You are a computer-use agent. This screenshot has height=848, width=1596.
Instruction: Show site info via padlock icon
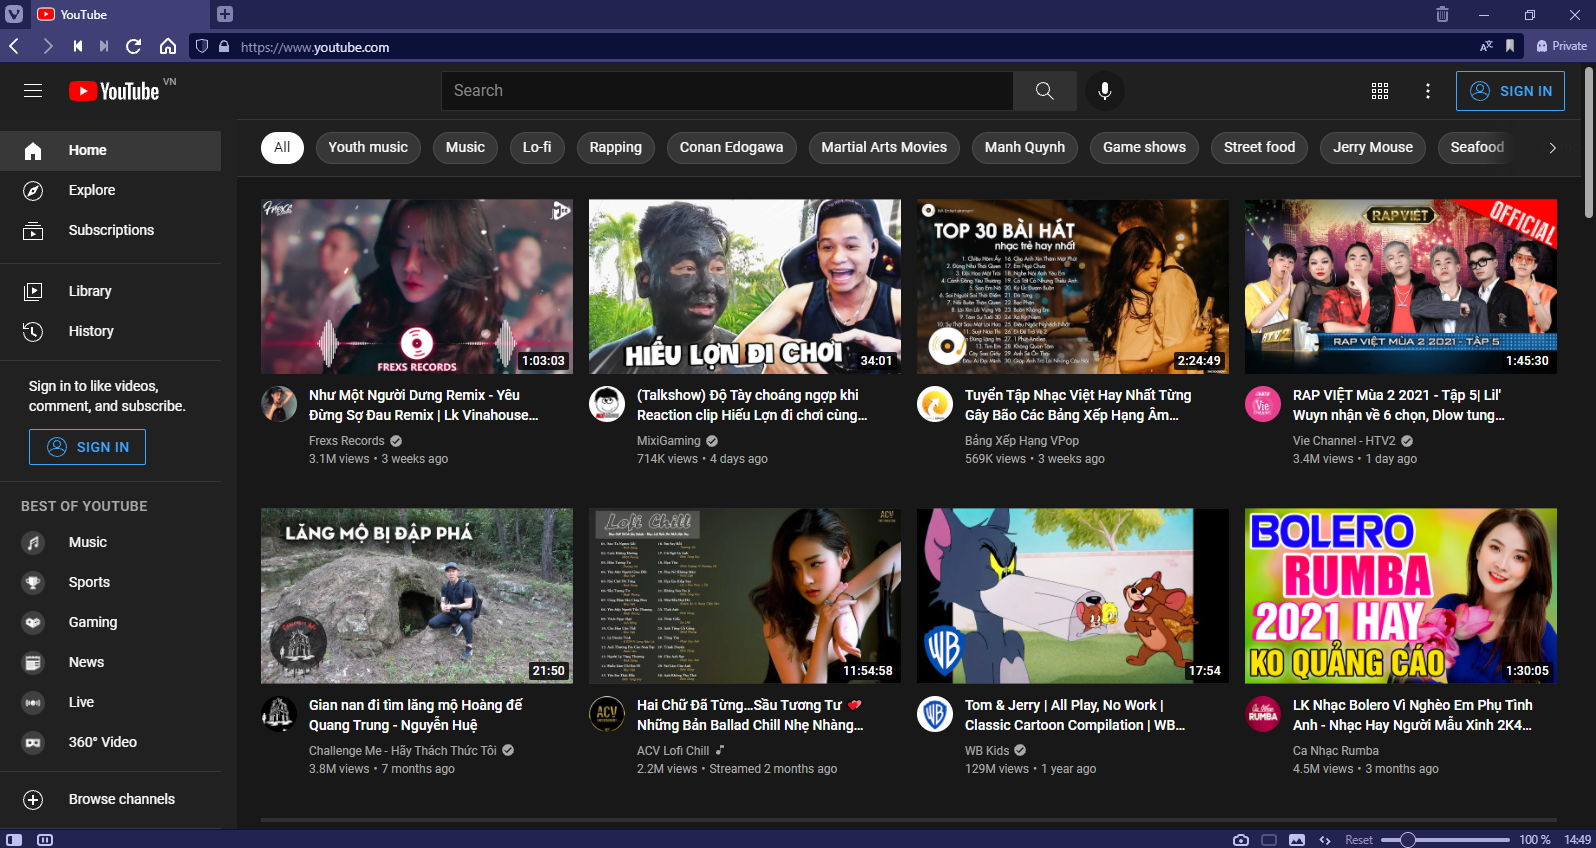(x=224, y=46)
